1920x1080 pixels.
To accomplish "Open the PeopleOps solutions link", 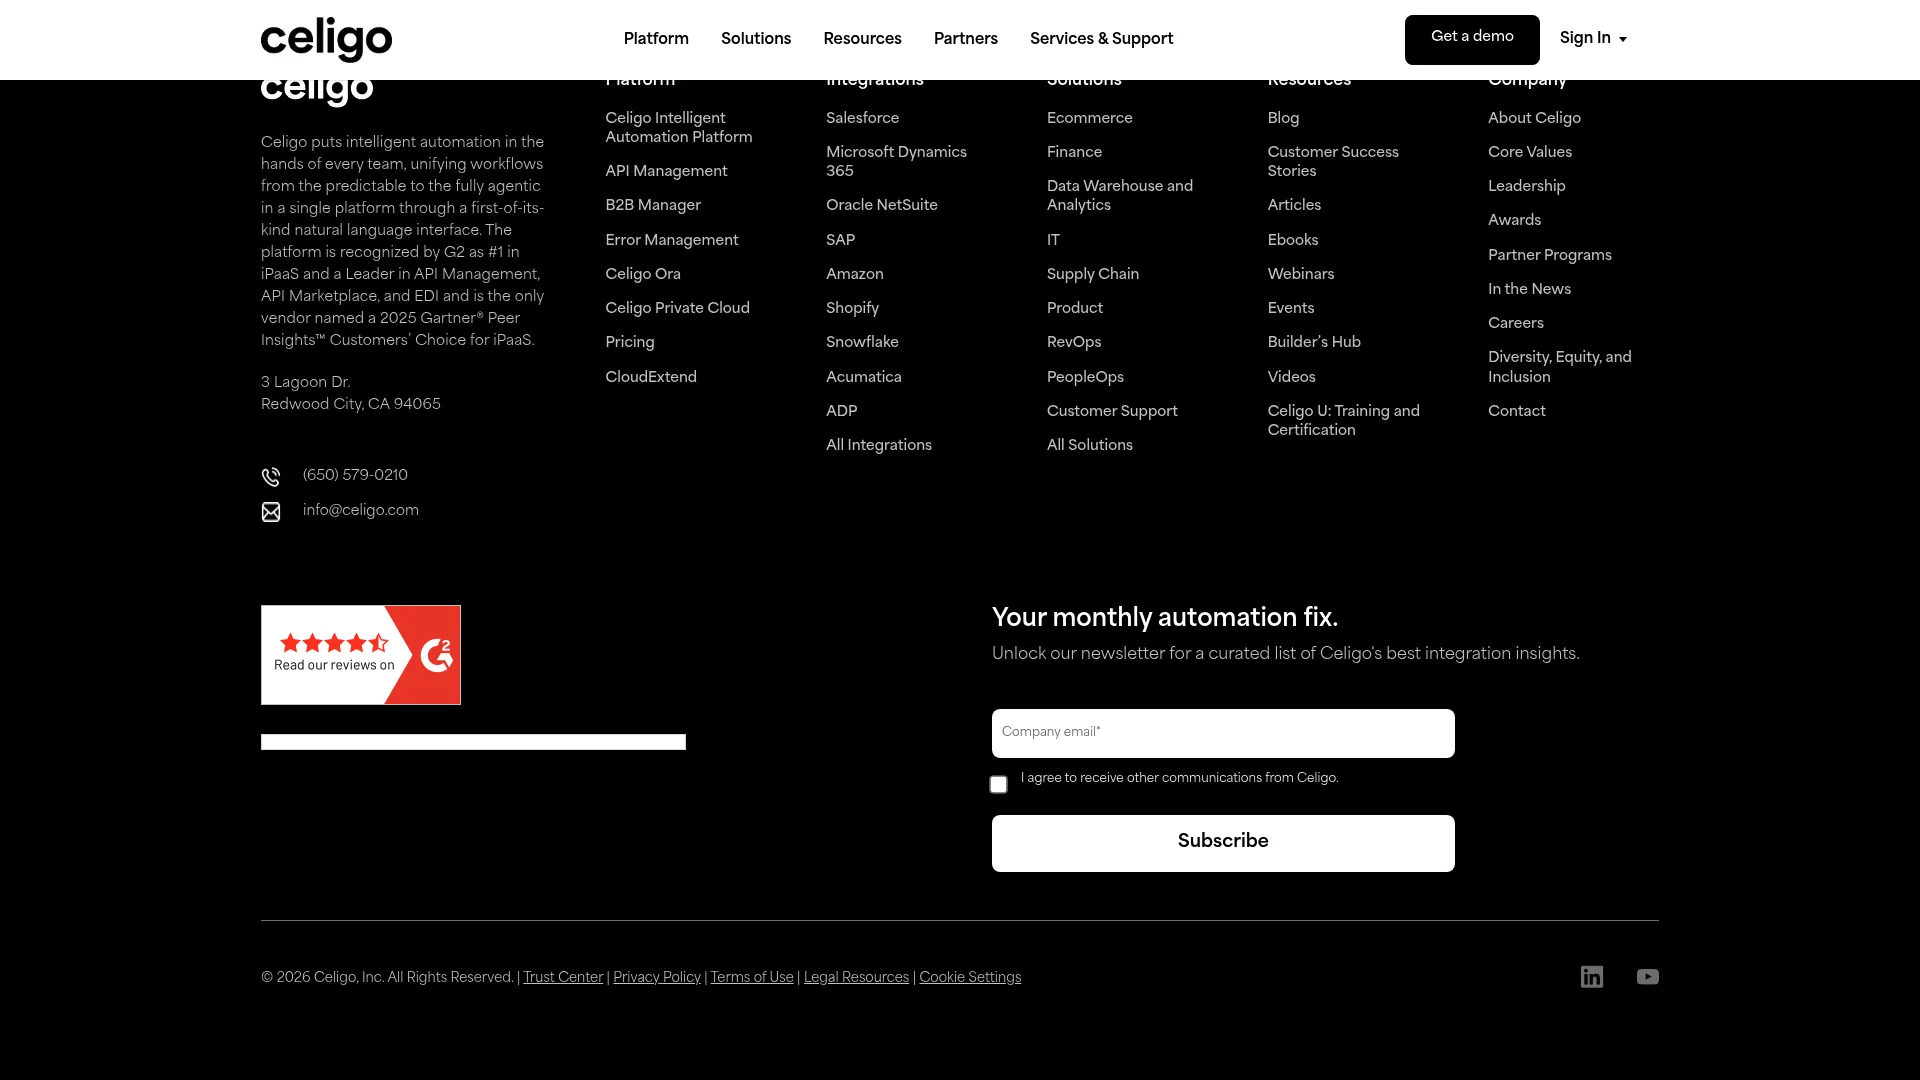I will click(x=1085, y=378).
